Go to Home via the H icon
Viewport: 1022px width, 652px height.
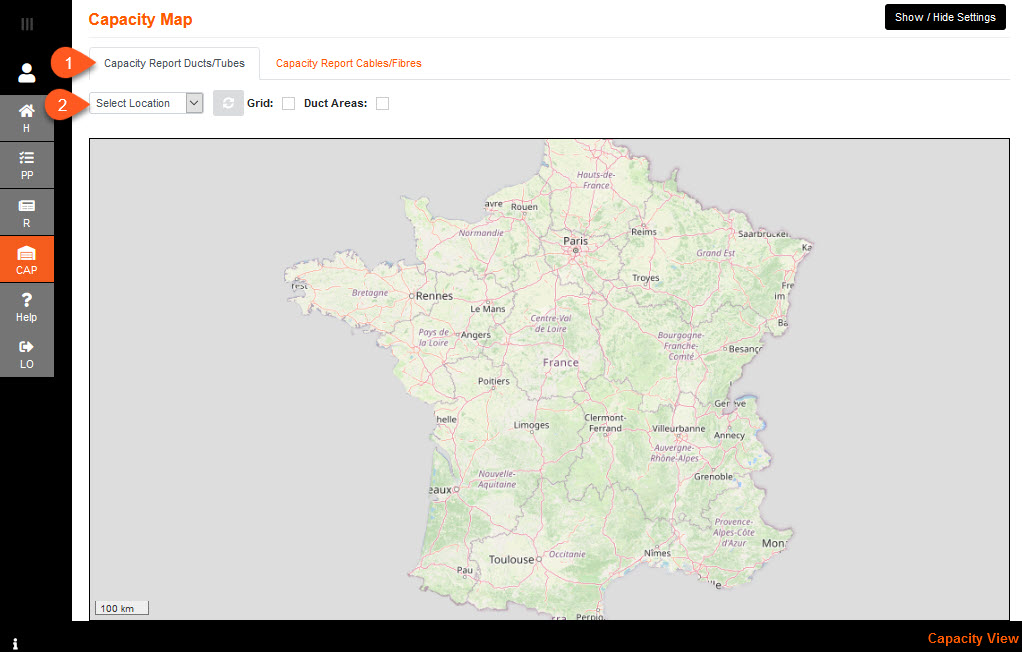[27, 118]
